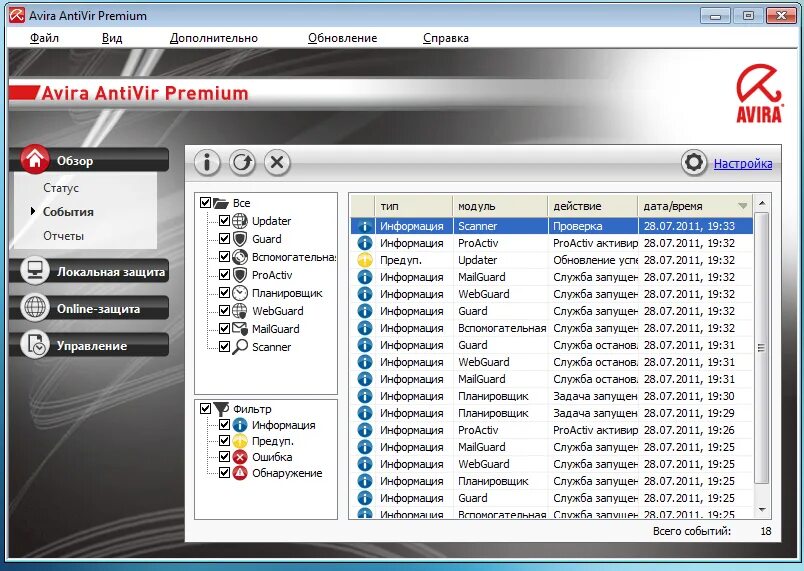Toggle the MailGuard checkbox
Screen dimensions: 804x571
pyautogui.click(x=224, y=329)
